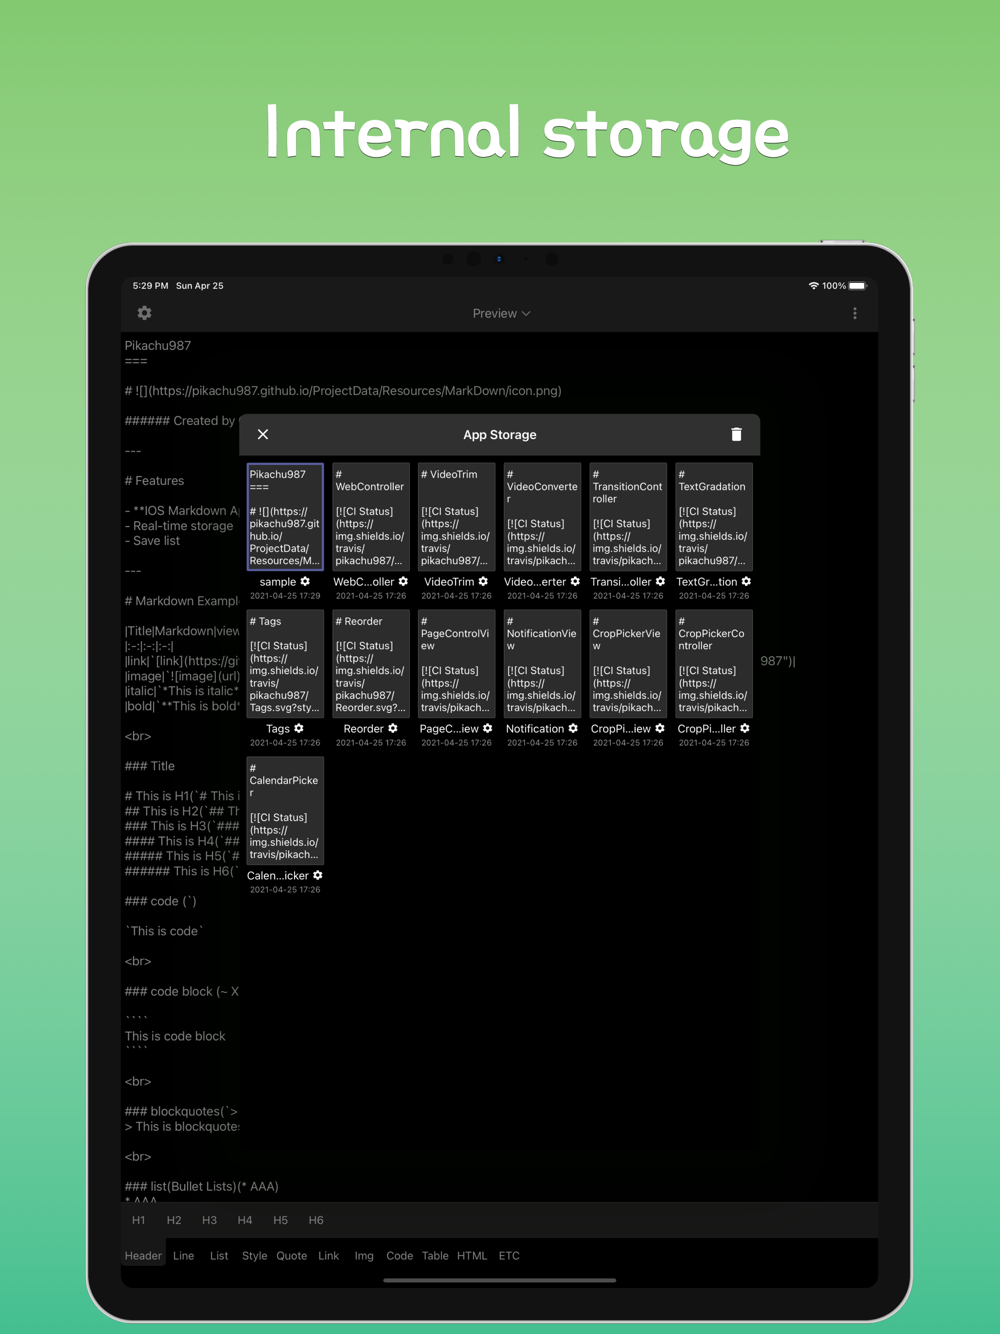This screenshot has width=1000, height=1334.
Task: Expand the Preview mode dropdown
Action: pyautogui.click(x=501, y=313)
